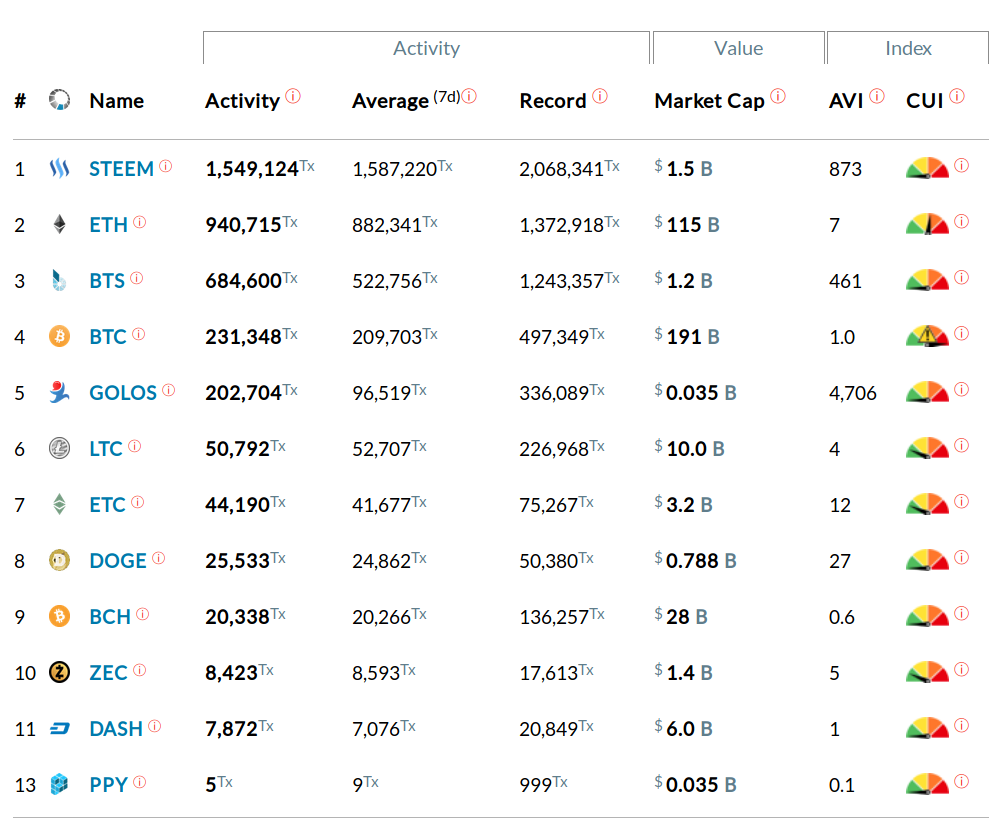This screenshot has height=830, width=1002.
Task: Click DASH activity value 7,872
Action: pos(239,728)
